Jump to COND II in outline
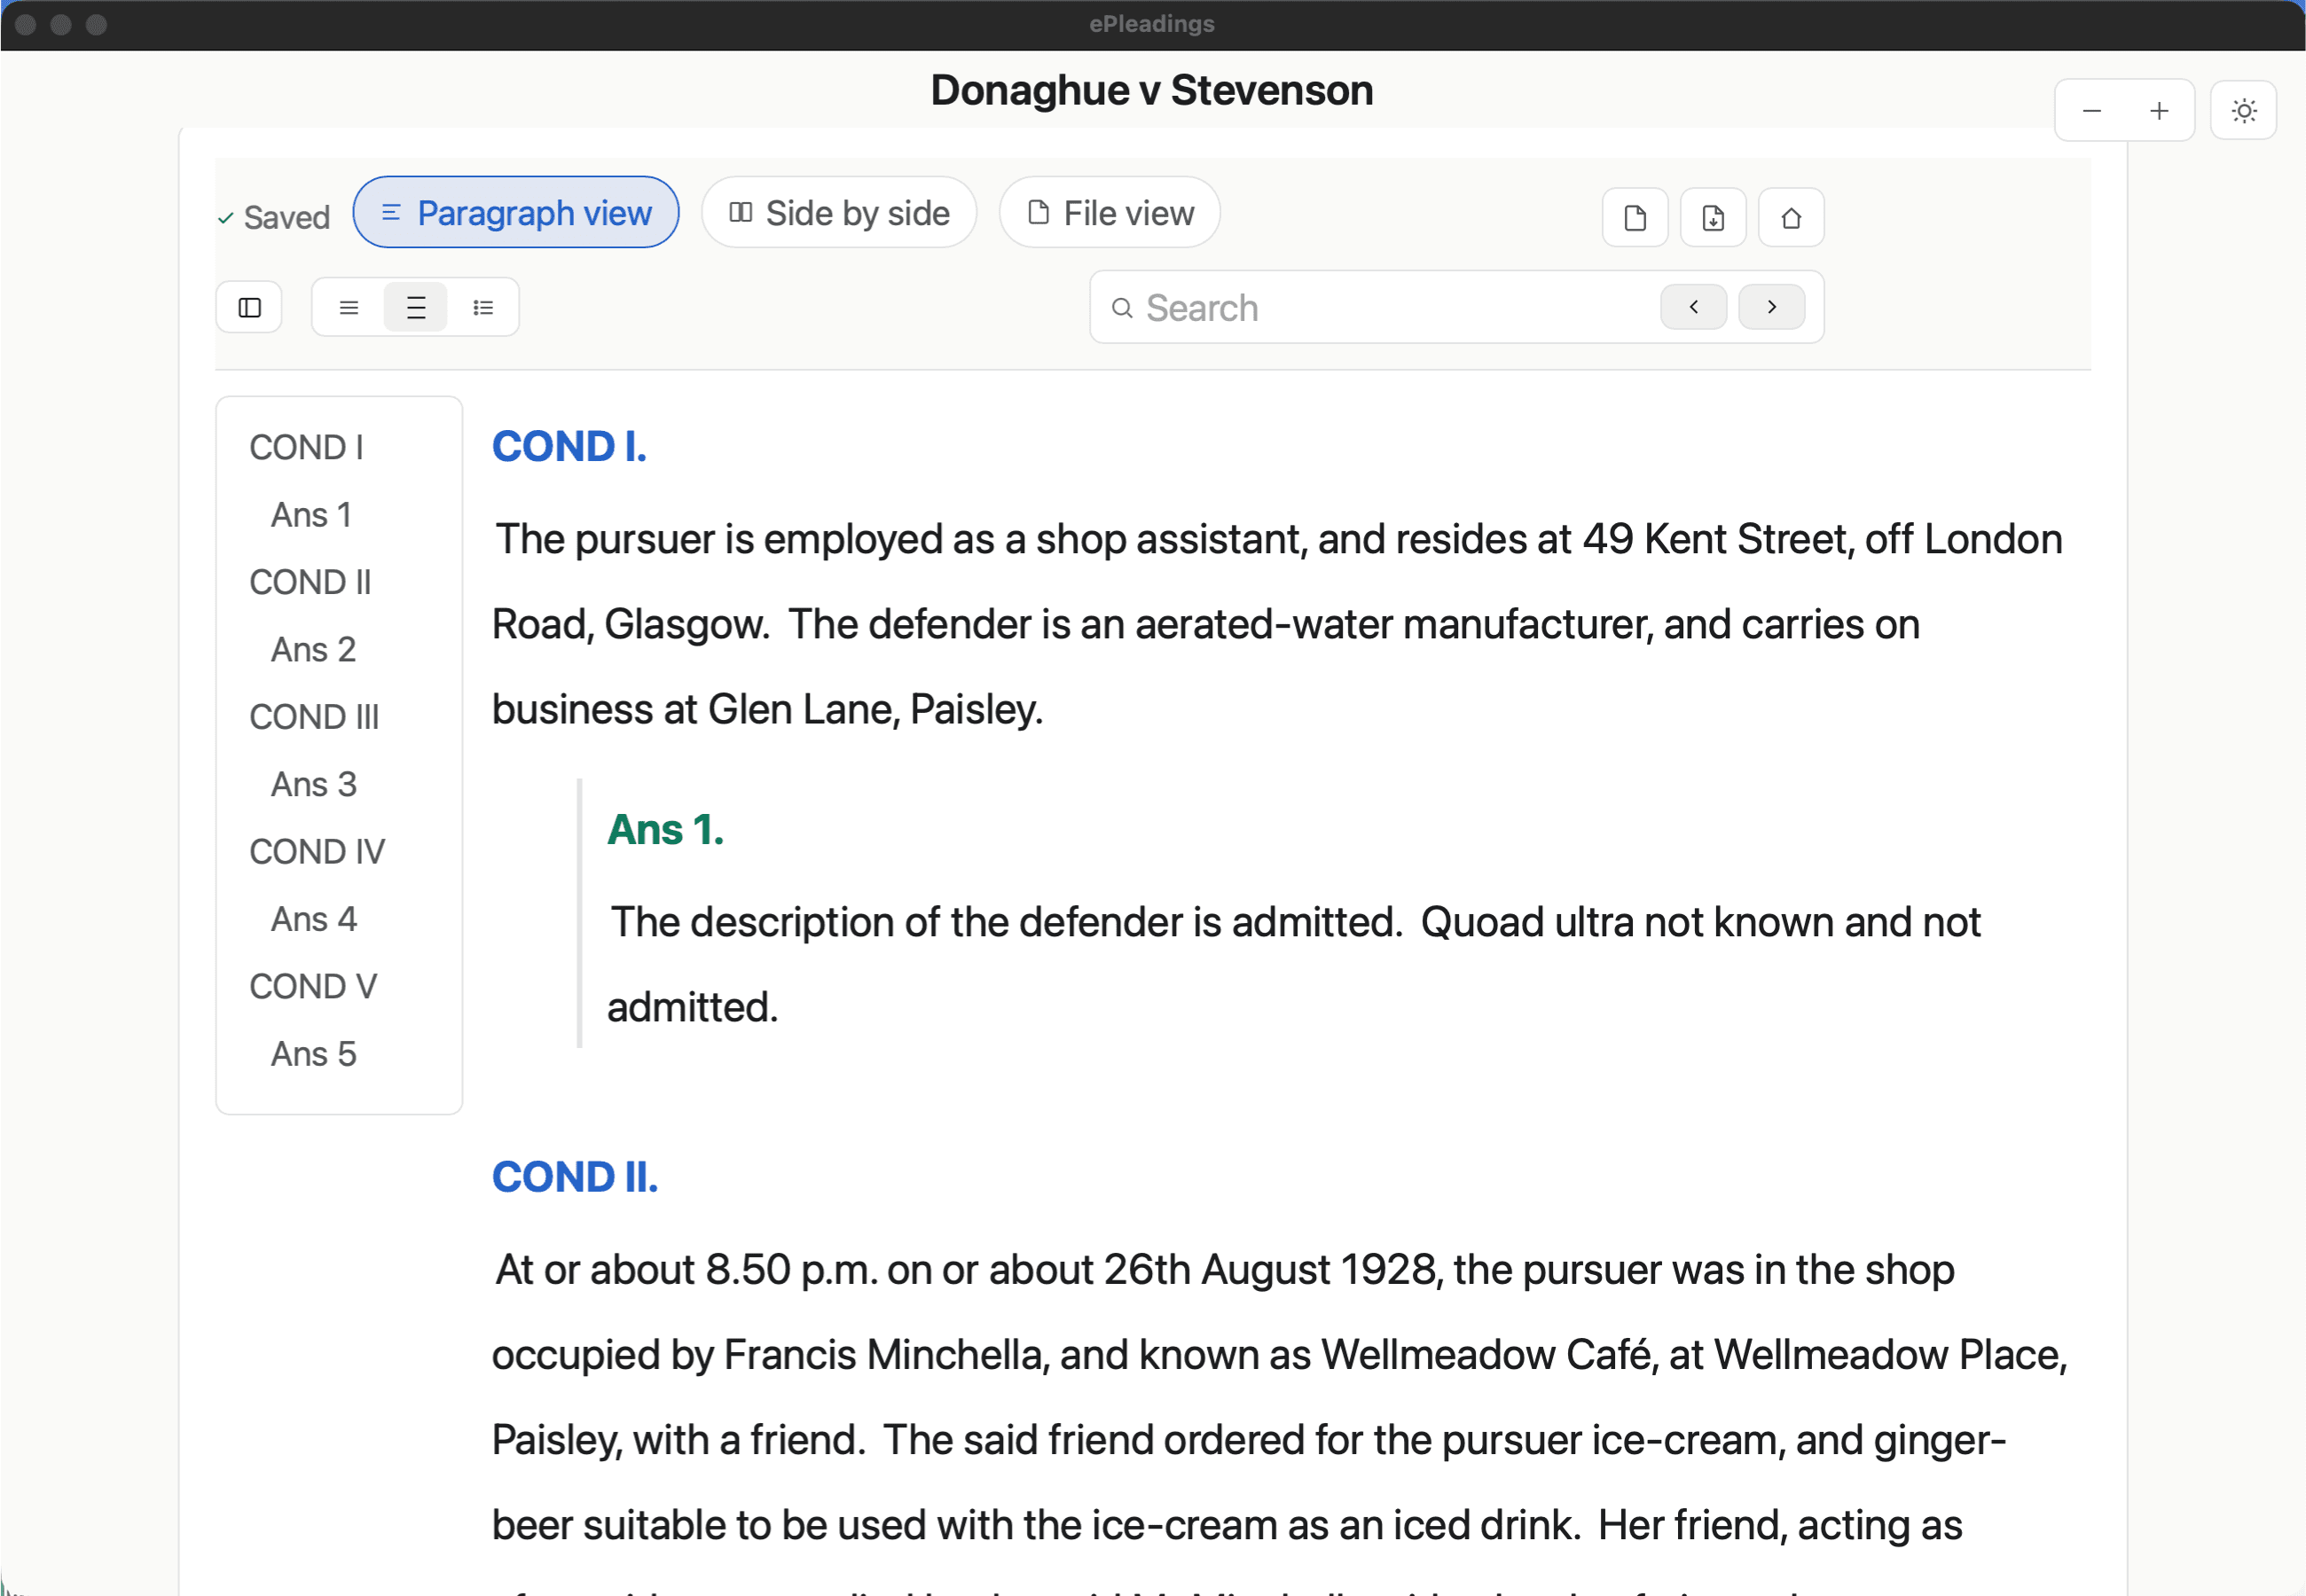This screenshot has width=2306, height=1596. 310,582
